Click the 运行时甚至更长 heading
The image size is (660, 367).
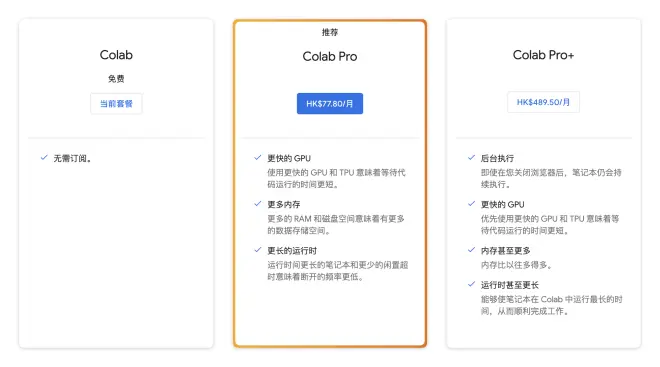point(510,285)
